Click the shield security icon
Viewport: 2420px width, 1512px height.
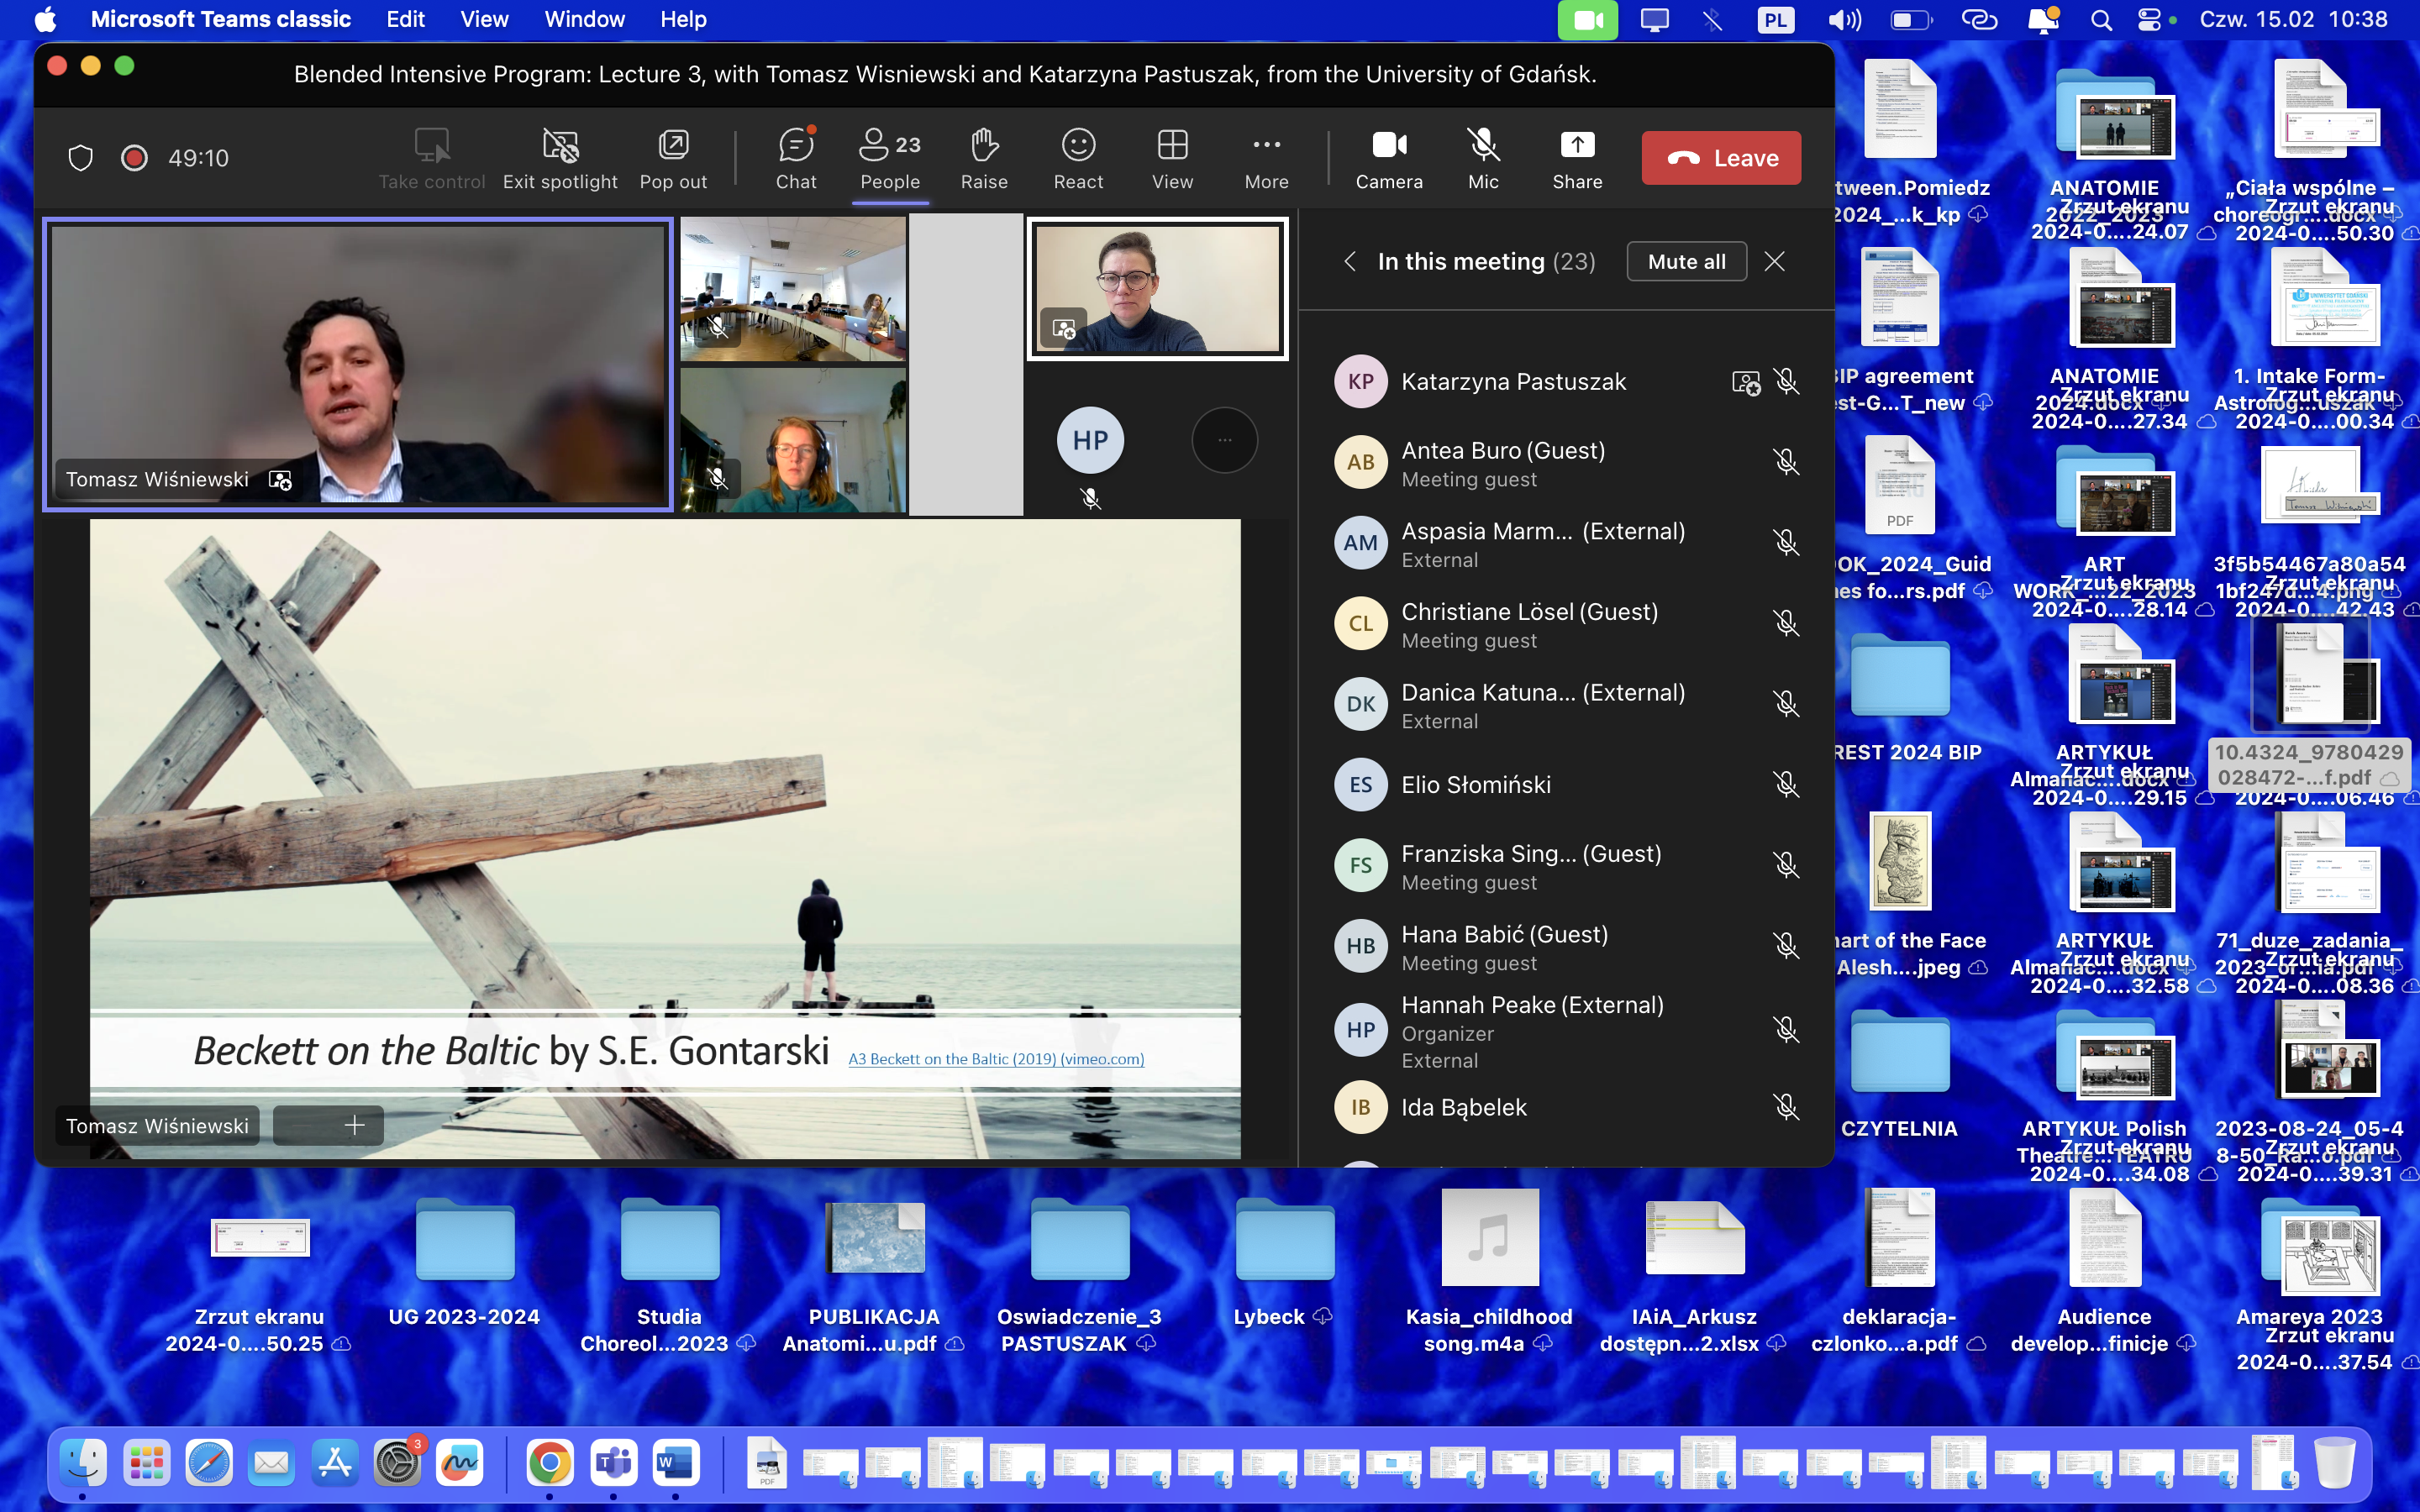[81, 158]
